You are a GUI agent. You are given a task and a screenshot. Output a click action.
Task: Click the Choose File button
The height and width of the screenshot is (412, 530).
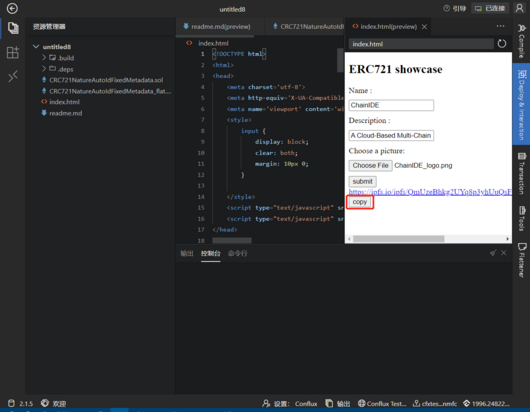click(370, 166)
